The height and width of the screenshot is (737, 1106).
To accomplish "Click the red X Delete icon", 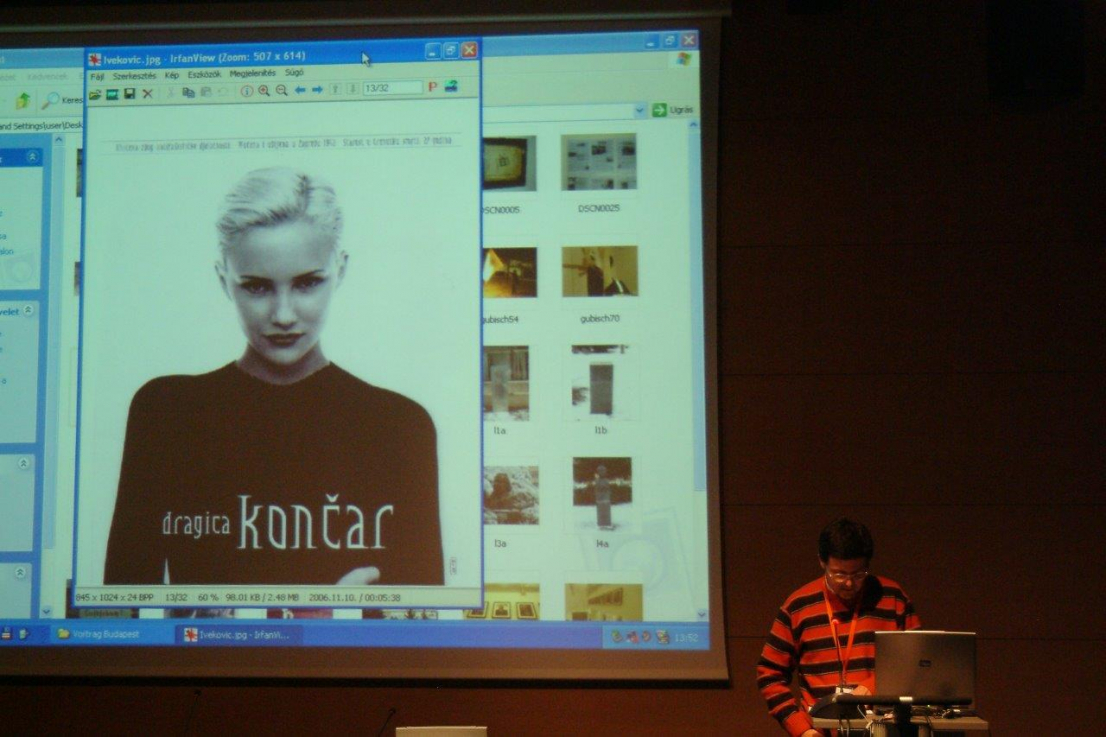I will point(147,93).
